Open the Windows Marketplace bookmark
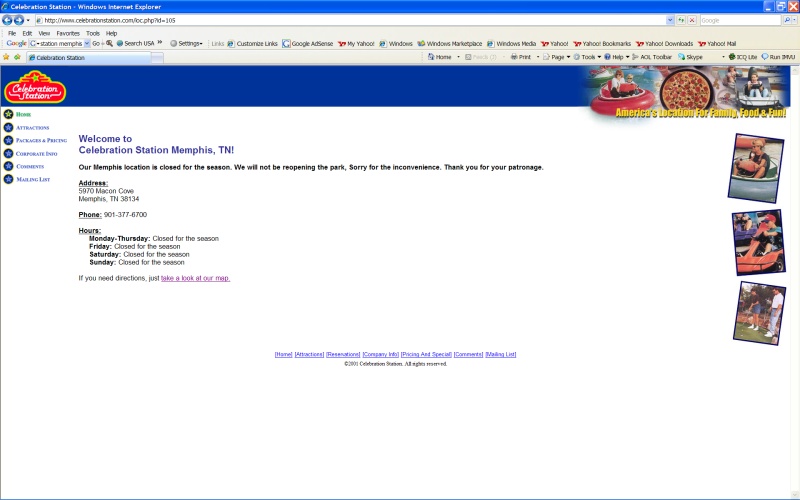 tap(449, 43)
